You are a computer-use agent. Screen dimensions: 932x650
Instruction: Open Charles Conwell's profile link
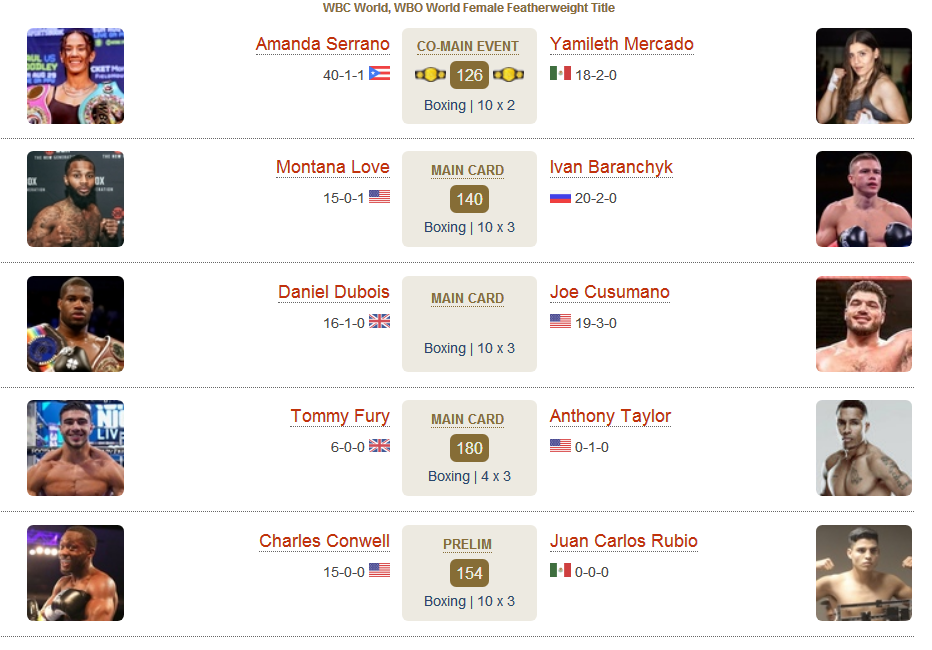(x=325, y=541)
